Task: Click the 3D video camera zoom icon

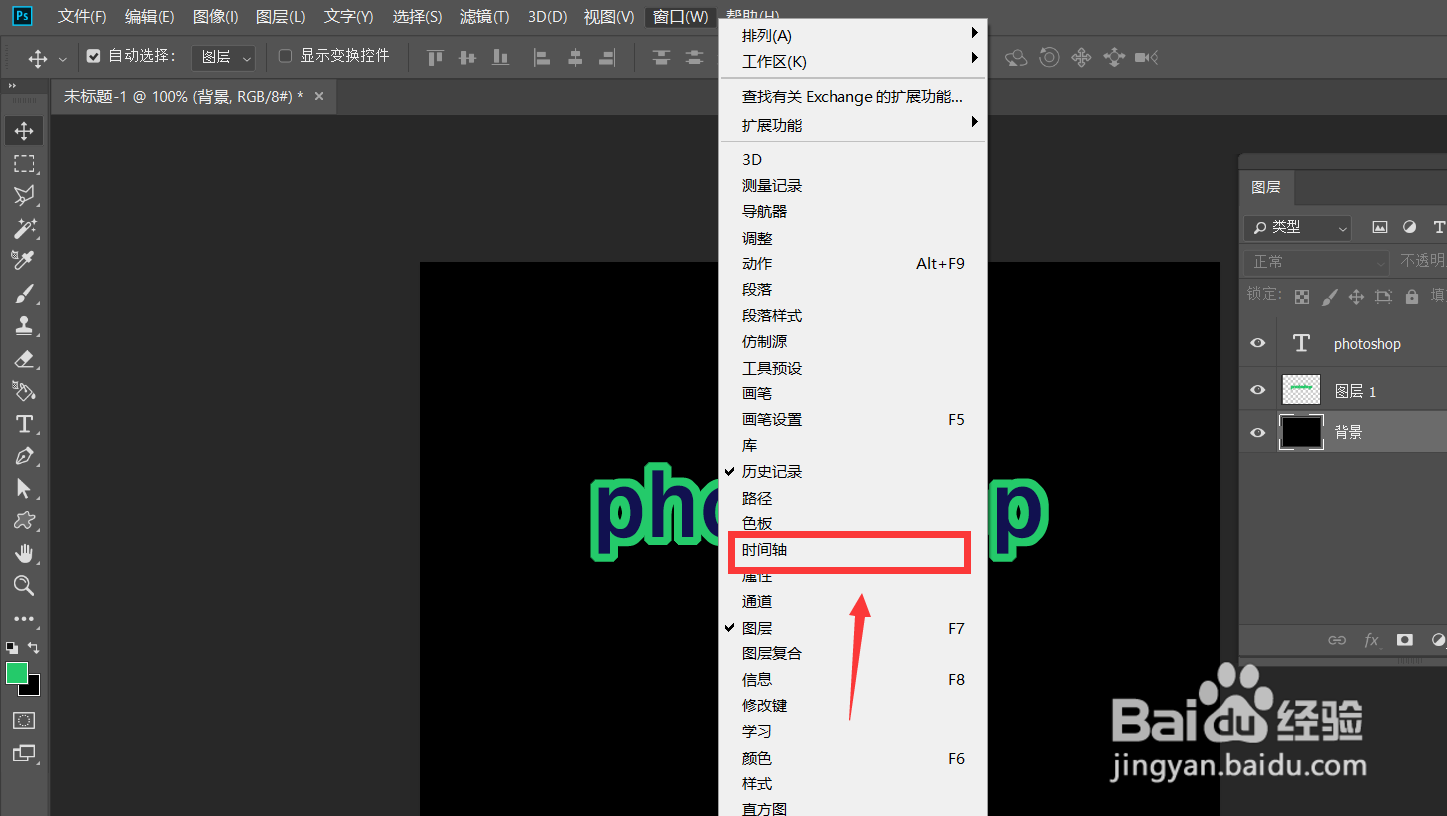Action: click(1146, 58)
